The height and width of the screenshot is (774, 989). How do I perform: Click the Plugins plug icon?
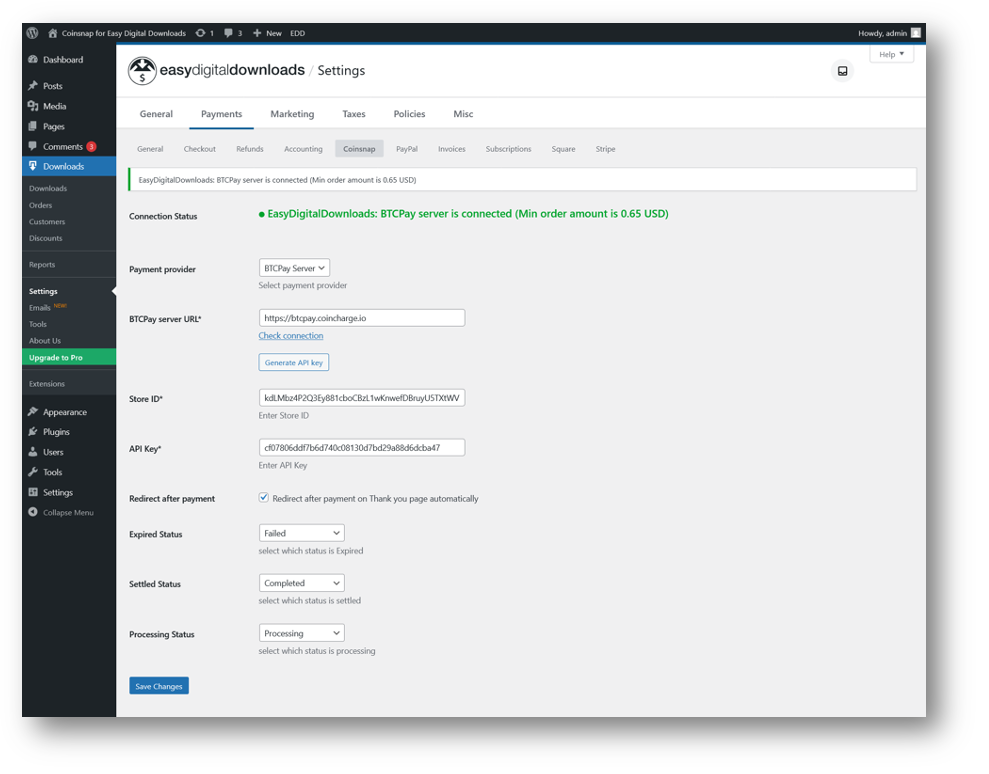(33, 431)
